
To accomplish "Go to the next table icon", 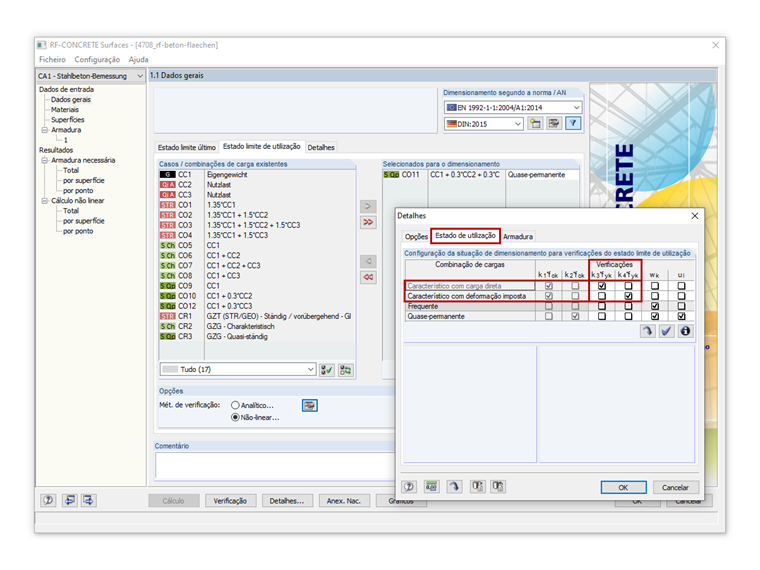I will [x=89, y=500].
